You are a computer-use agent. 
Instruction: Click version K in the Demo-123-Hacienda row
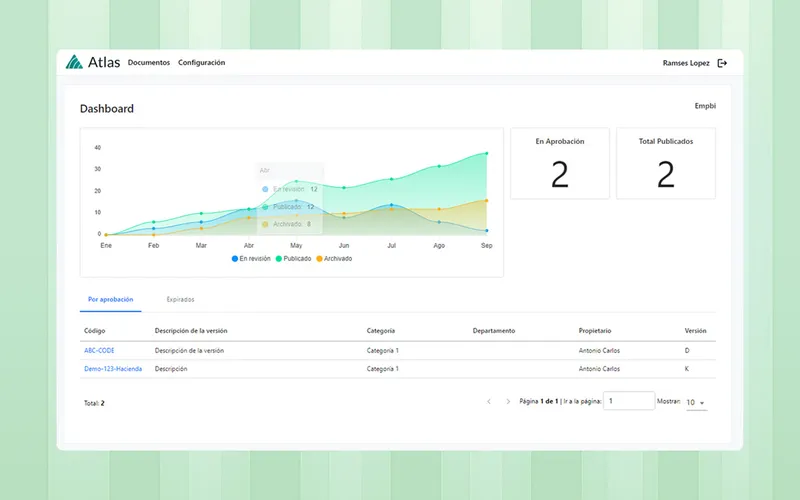pyautogui.click(x=687, y=368)
